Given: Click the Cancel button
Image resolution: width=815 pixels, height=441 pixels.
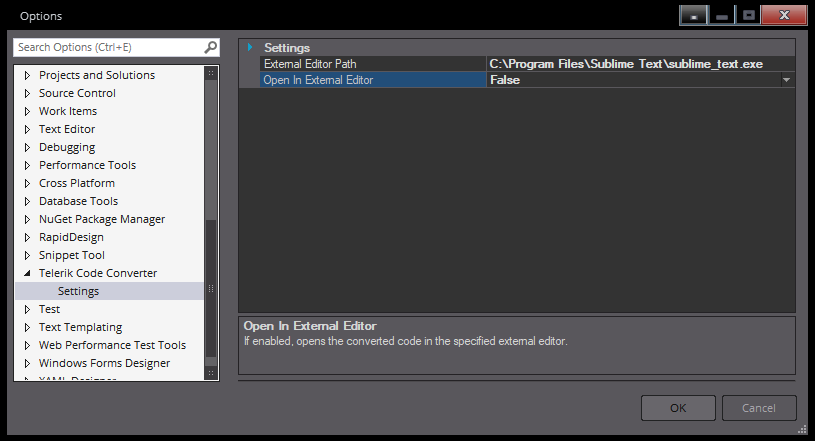Looking at the screenshot, I should tap(759, 408).
